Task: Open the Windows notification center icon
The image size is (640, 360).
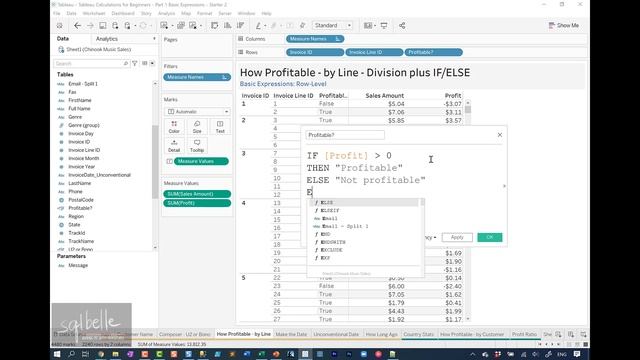Action: pos(577,354)
